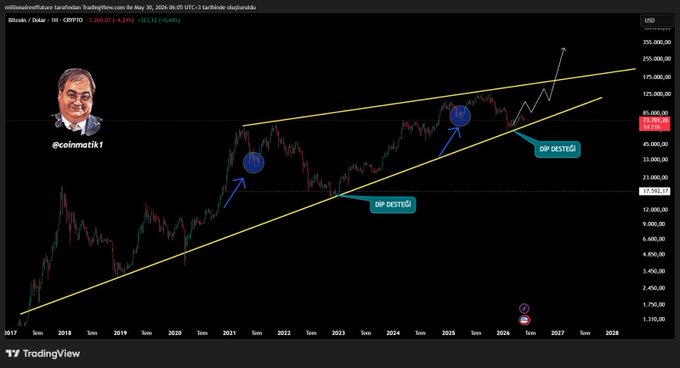Click the 2020 label on time axis

175,333
